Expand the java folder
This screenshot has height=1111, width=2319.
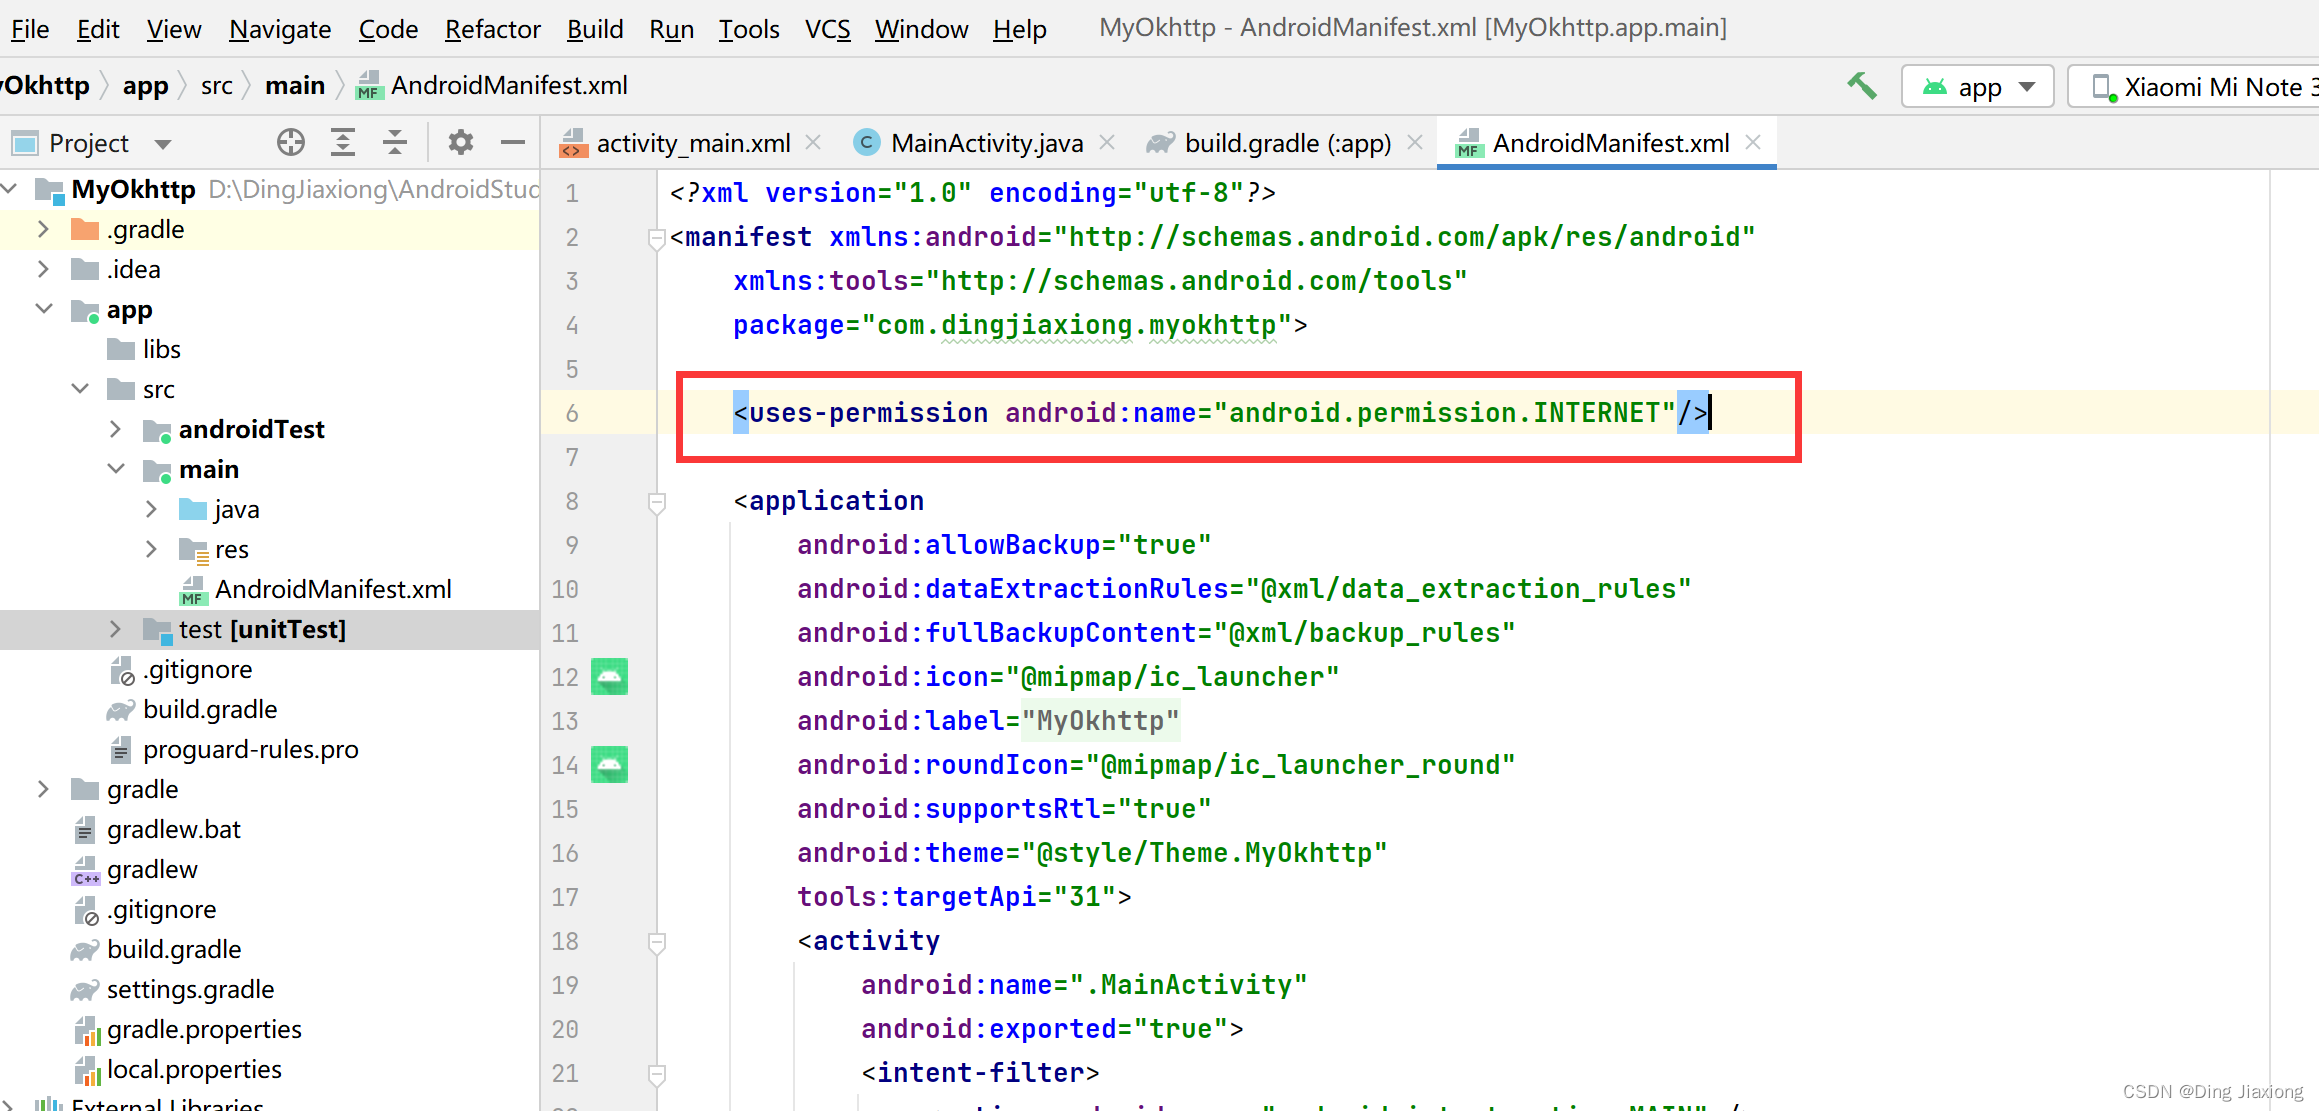[x=152, y=509]
